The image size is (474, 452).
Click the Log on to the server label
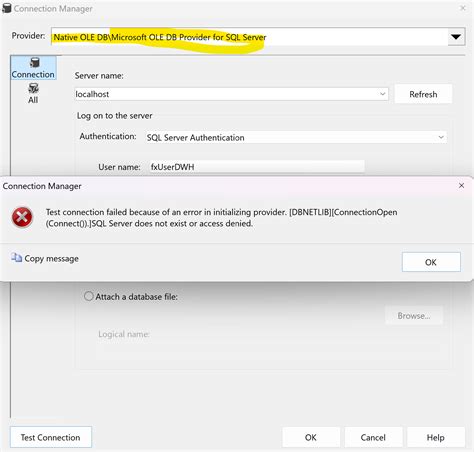[114, 116]
